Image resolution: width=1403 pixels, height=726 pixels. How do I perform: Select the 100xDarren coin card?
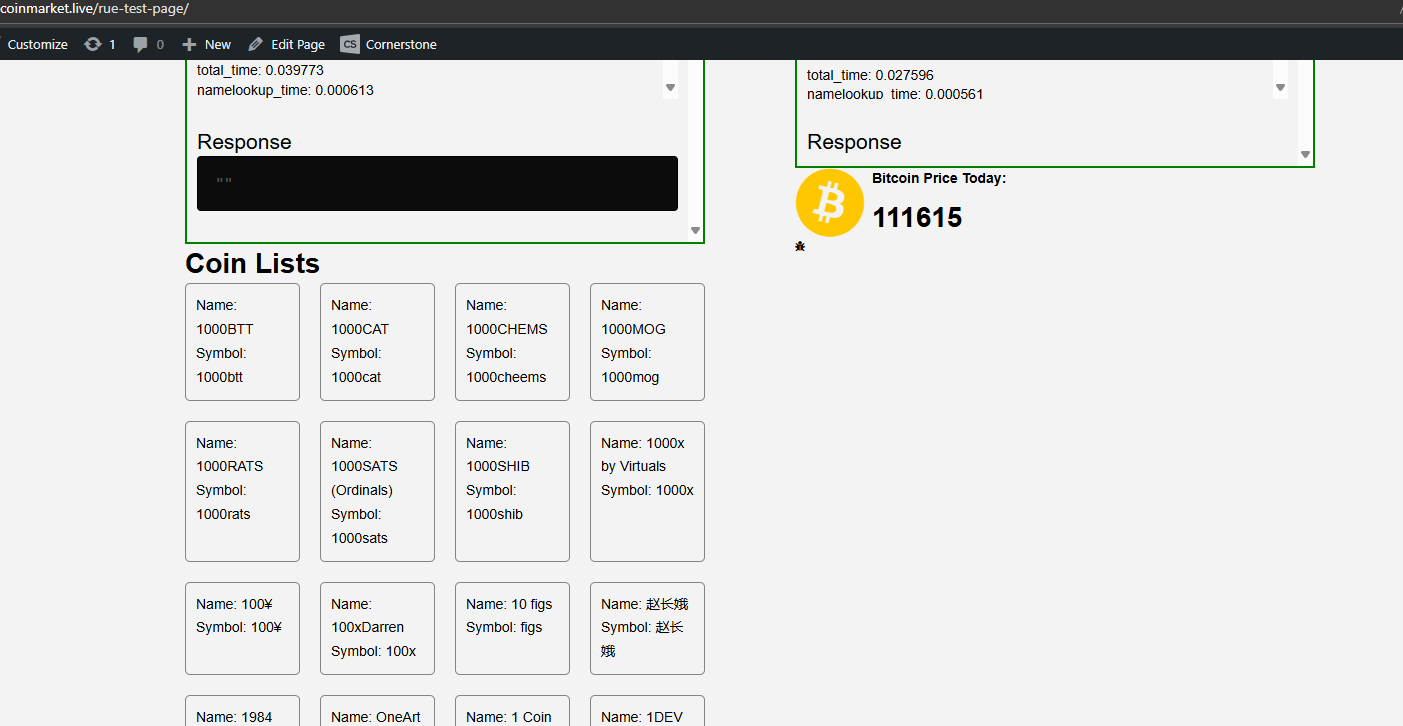click(x=377, y=628)
